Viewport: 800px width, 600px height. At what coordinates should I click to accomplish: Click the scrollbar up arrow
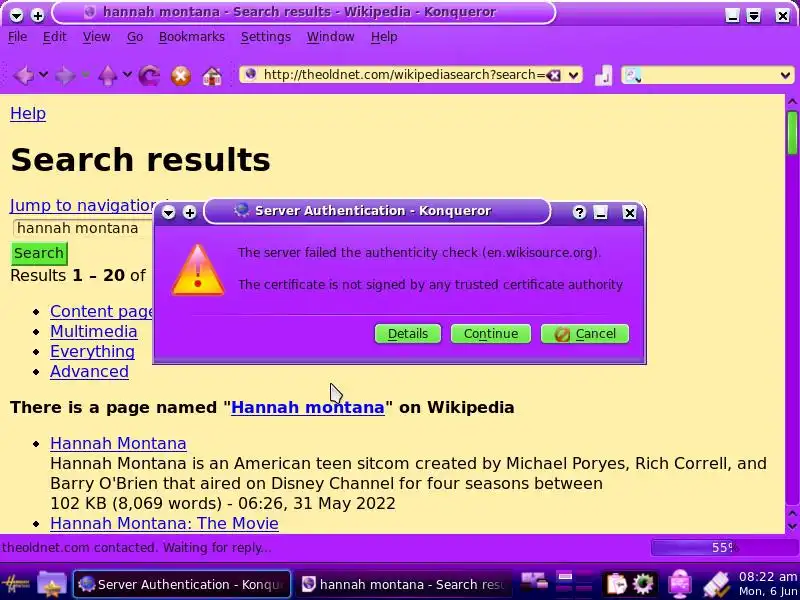coord(792,102)
